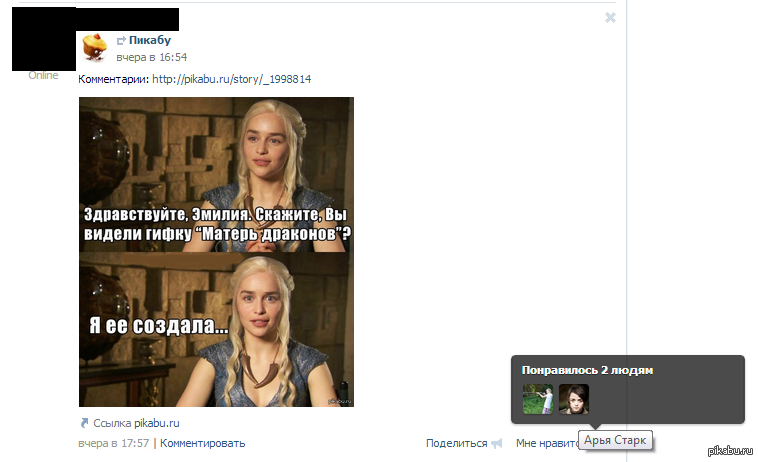The image size is (758, 462).
Task: Click the repost arrow icon beside Пикабу
Action: point(121,41)
